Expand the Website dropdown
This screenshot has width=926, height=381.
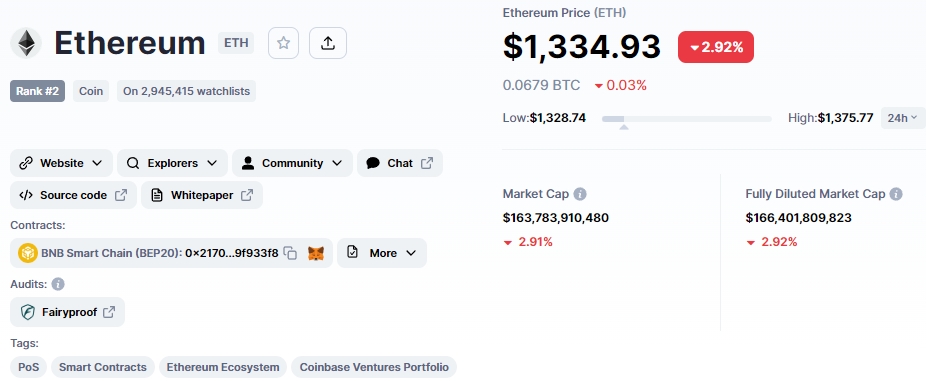(61, 163)
